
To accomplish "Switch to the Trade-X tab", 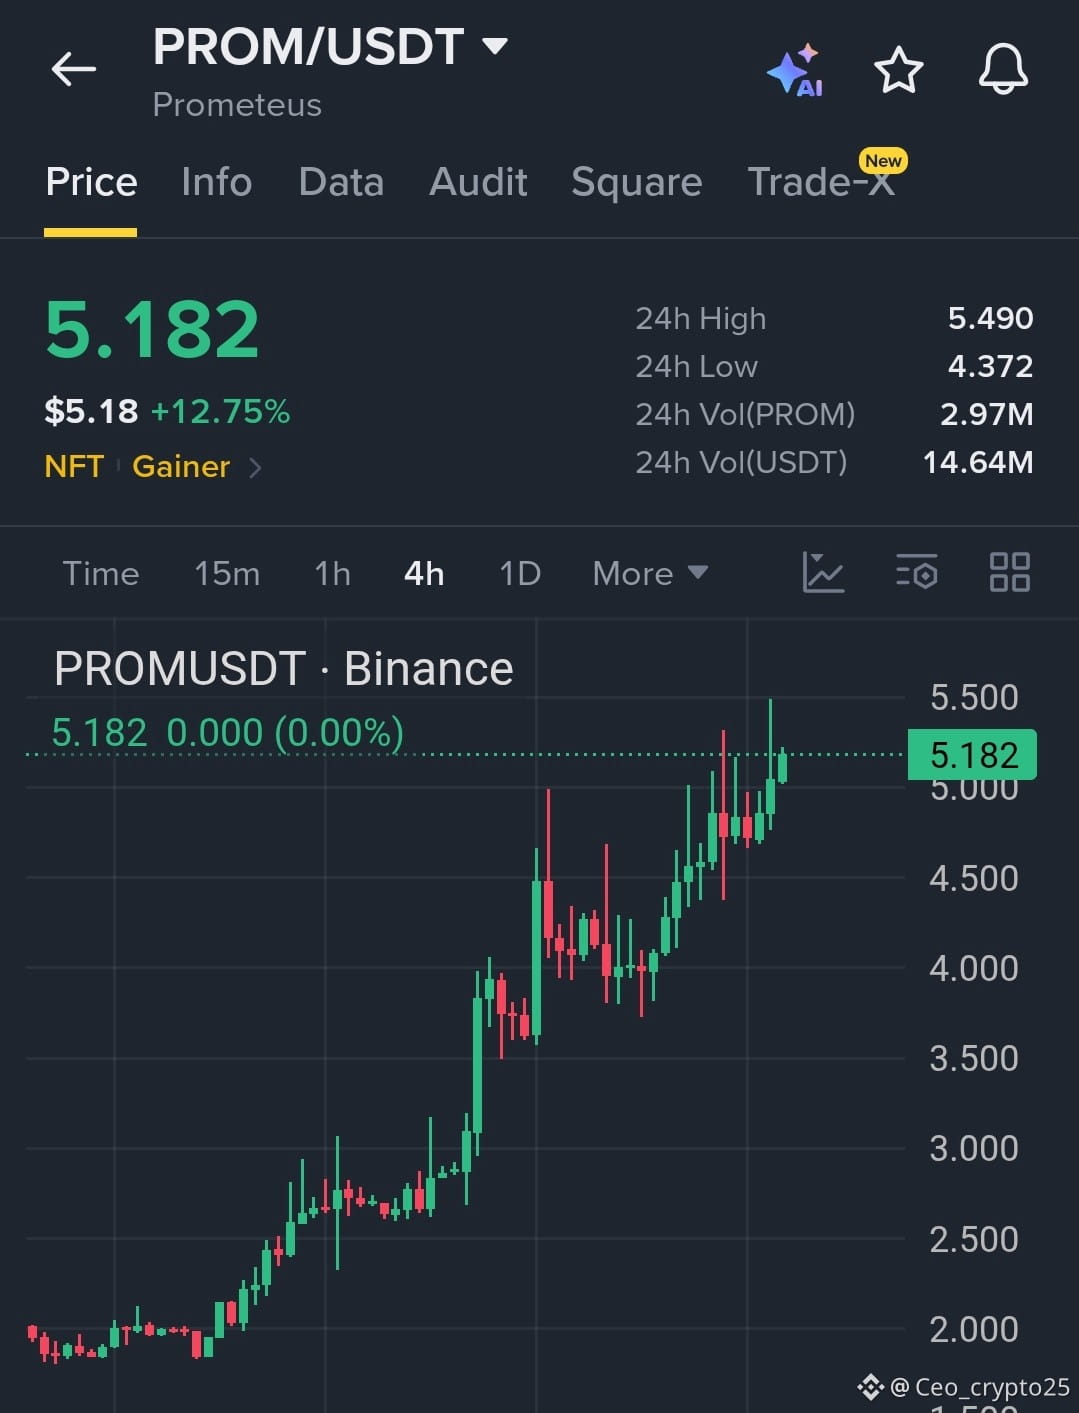I will (x=821, y=182).
